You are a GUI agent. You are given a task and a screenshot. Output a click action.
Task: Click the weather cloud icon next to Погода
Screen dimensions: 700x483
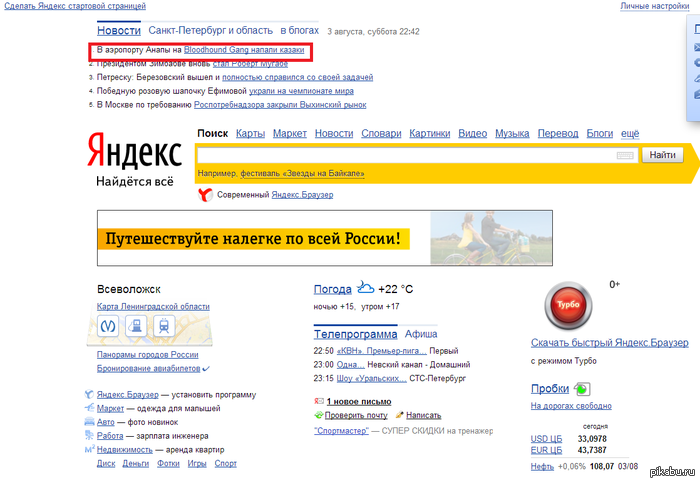click(365, 287)
